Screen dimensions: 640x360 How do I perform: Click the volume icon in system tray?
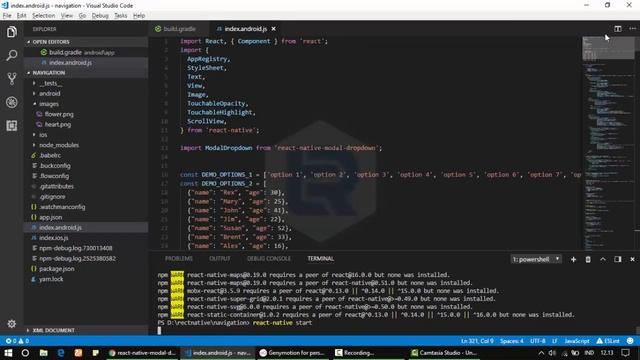click(552, 353)
